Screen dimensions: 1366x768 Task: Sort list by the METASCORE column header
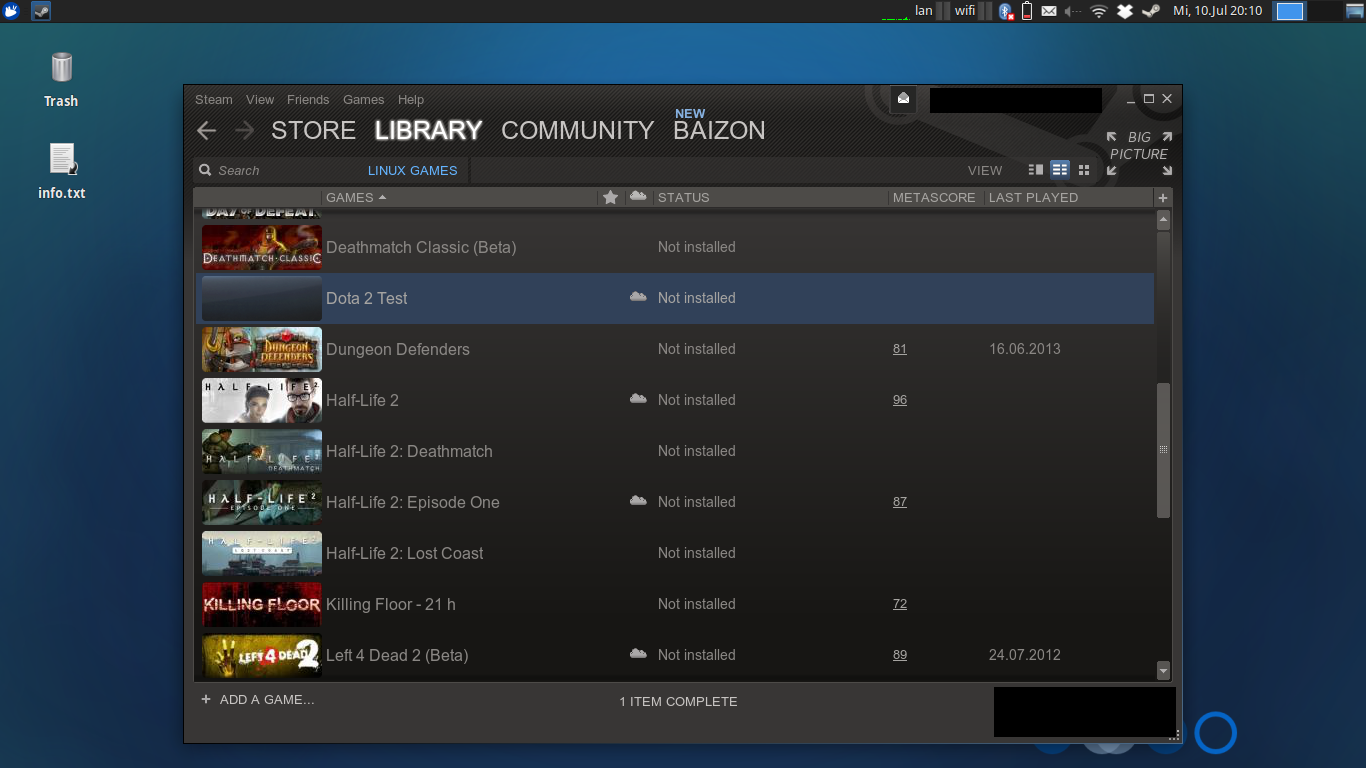coord(934,198)
